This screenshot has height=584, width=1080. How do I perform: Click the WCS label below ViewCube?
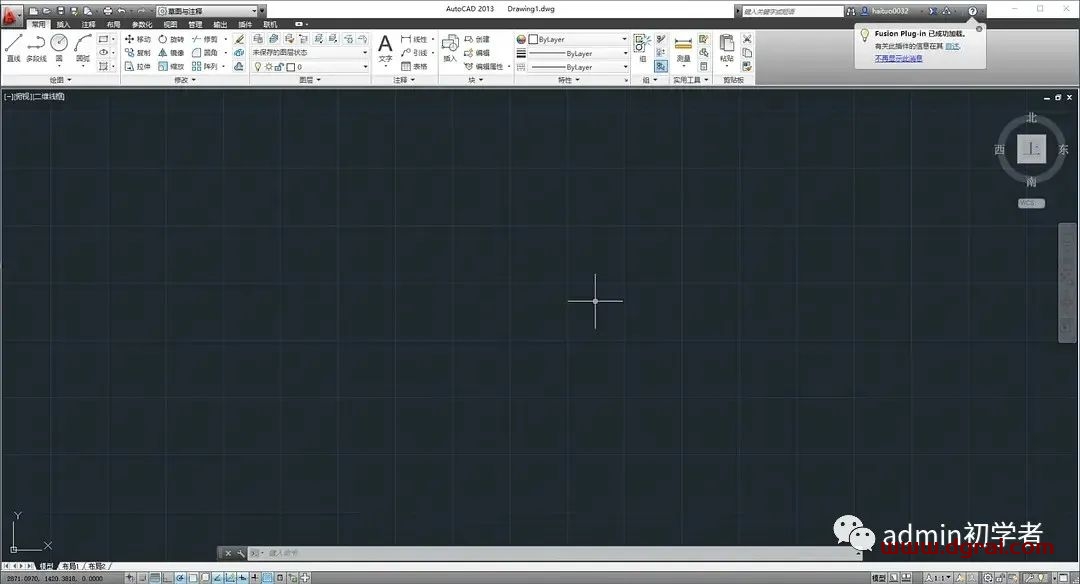[x=1031, y=203]
